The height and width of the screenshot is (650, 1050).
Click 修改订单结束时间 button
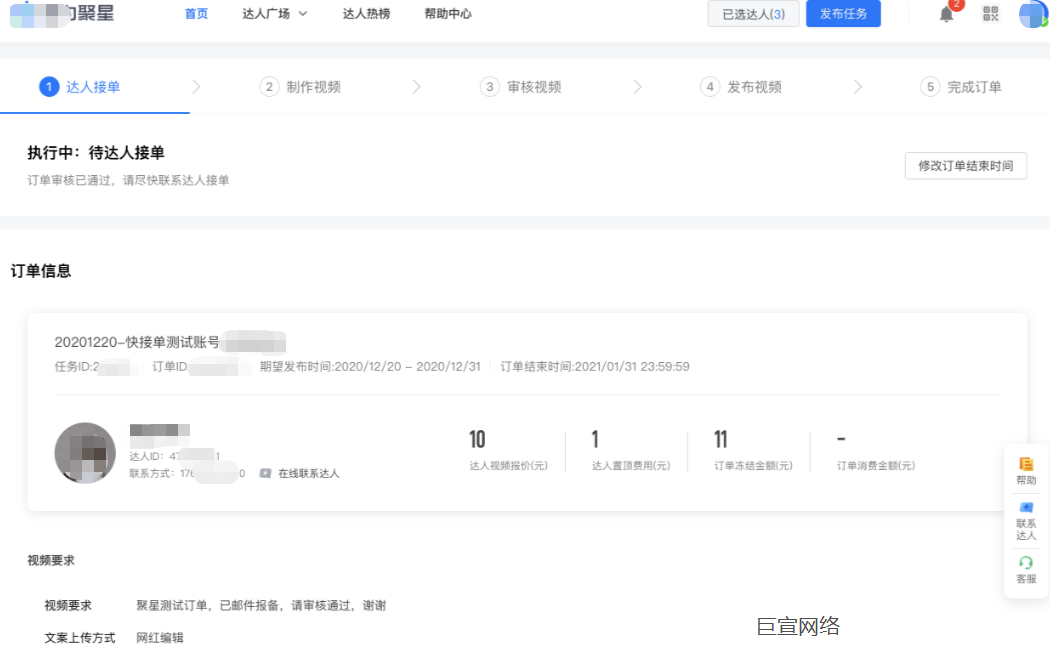965,166
